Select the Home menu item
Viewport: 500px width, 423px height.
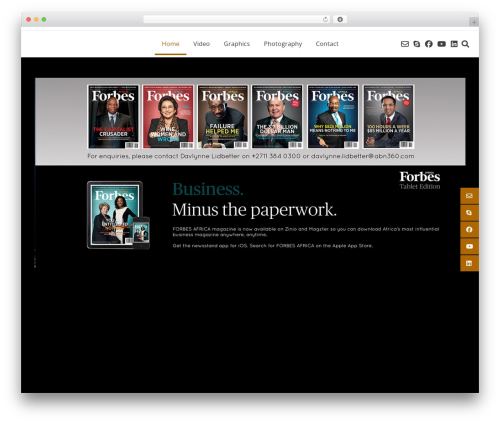tap(170, 44)
